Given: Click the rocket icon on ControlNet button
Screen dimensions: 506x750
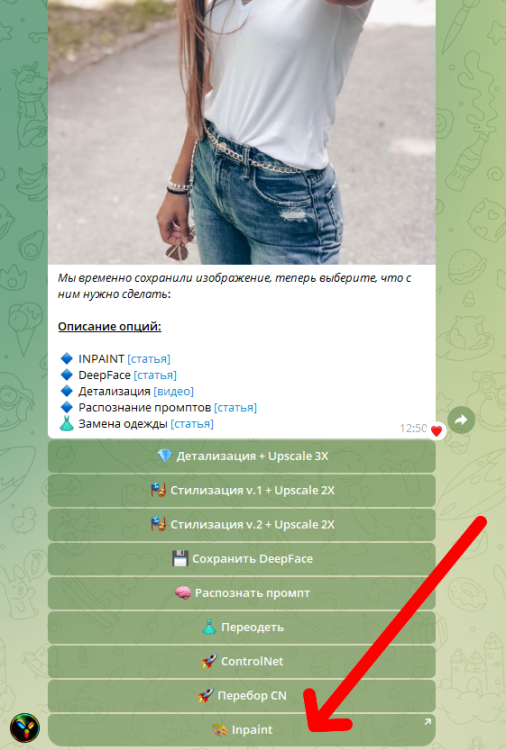Looking at the screenshot, I should pos(209,661).
